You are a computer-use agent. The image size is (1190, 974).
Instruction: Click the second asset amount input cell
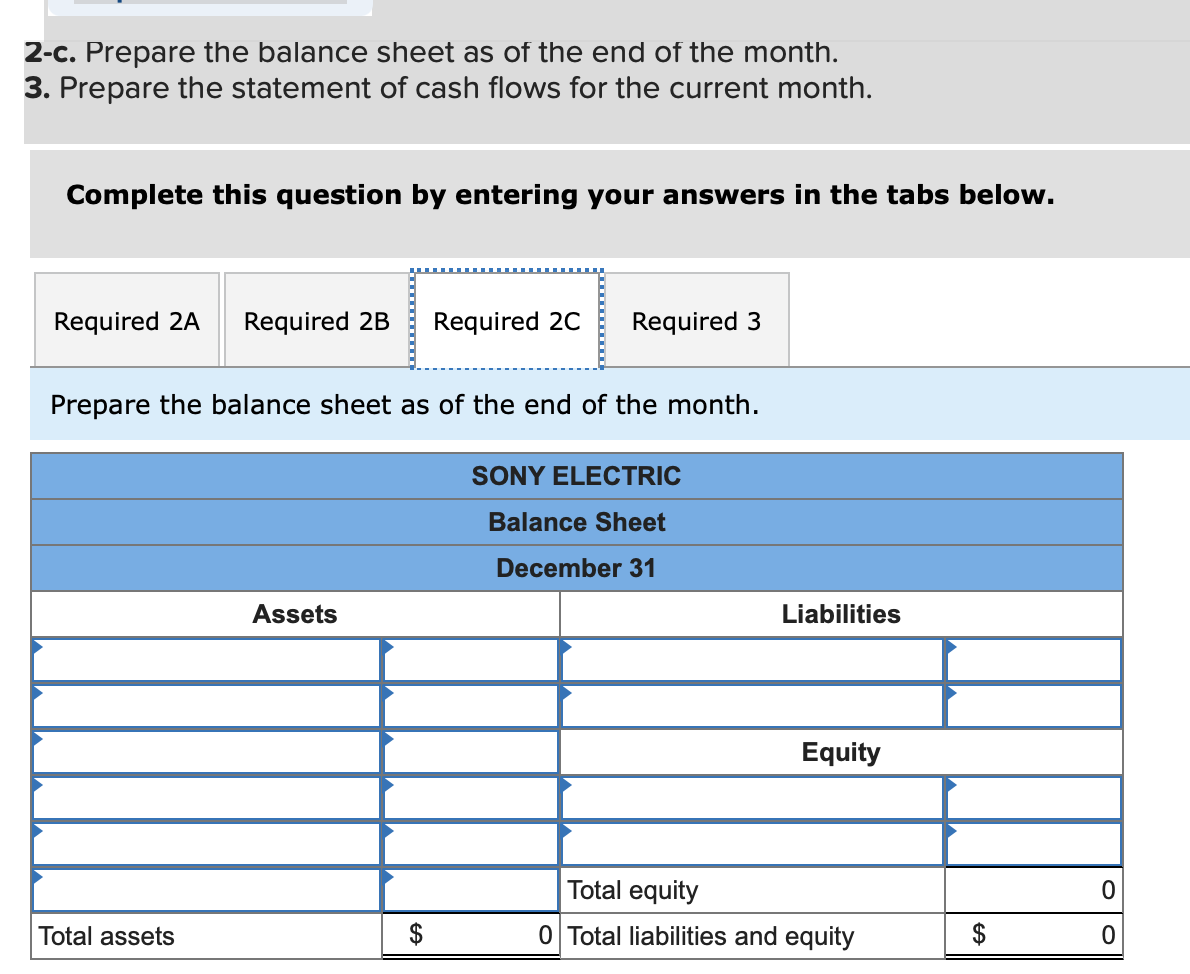(x=470, y=706)
